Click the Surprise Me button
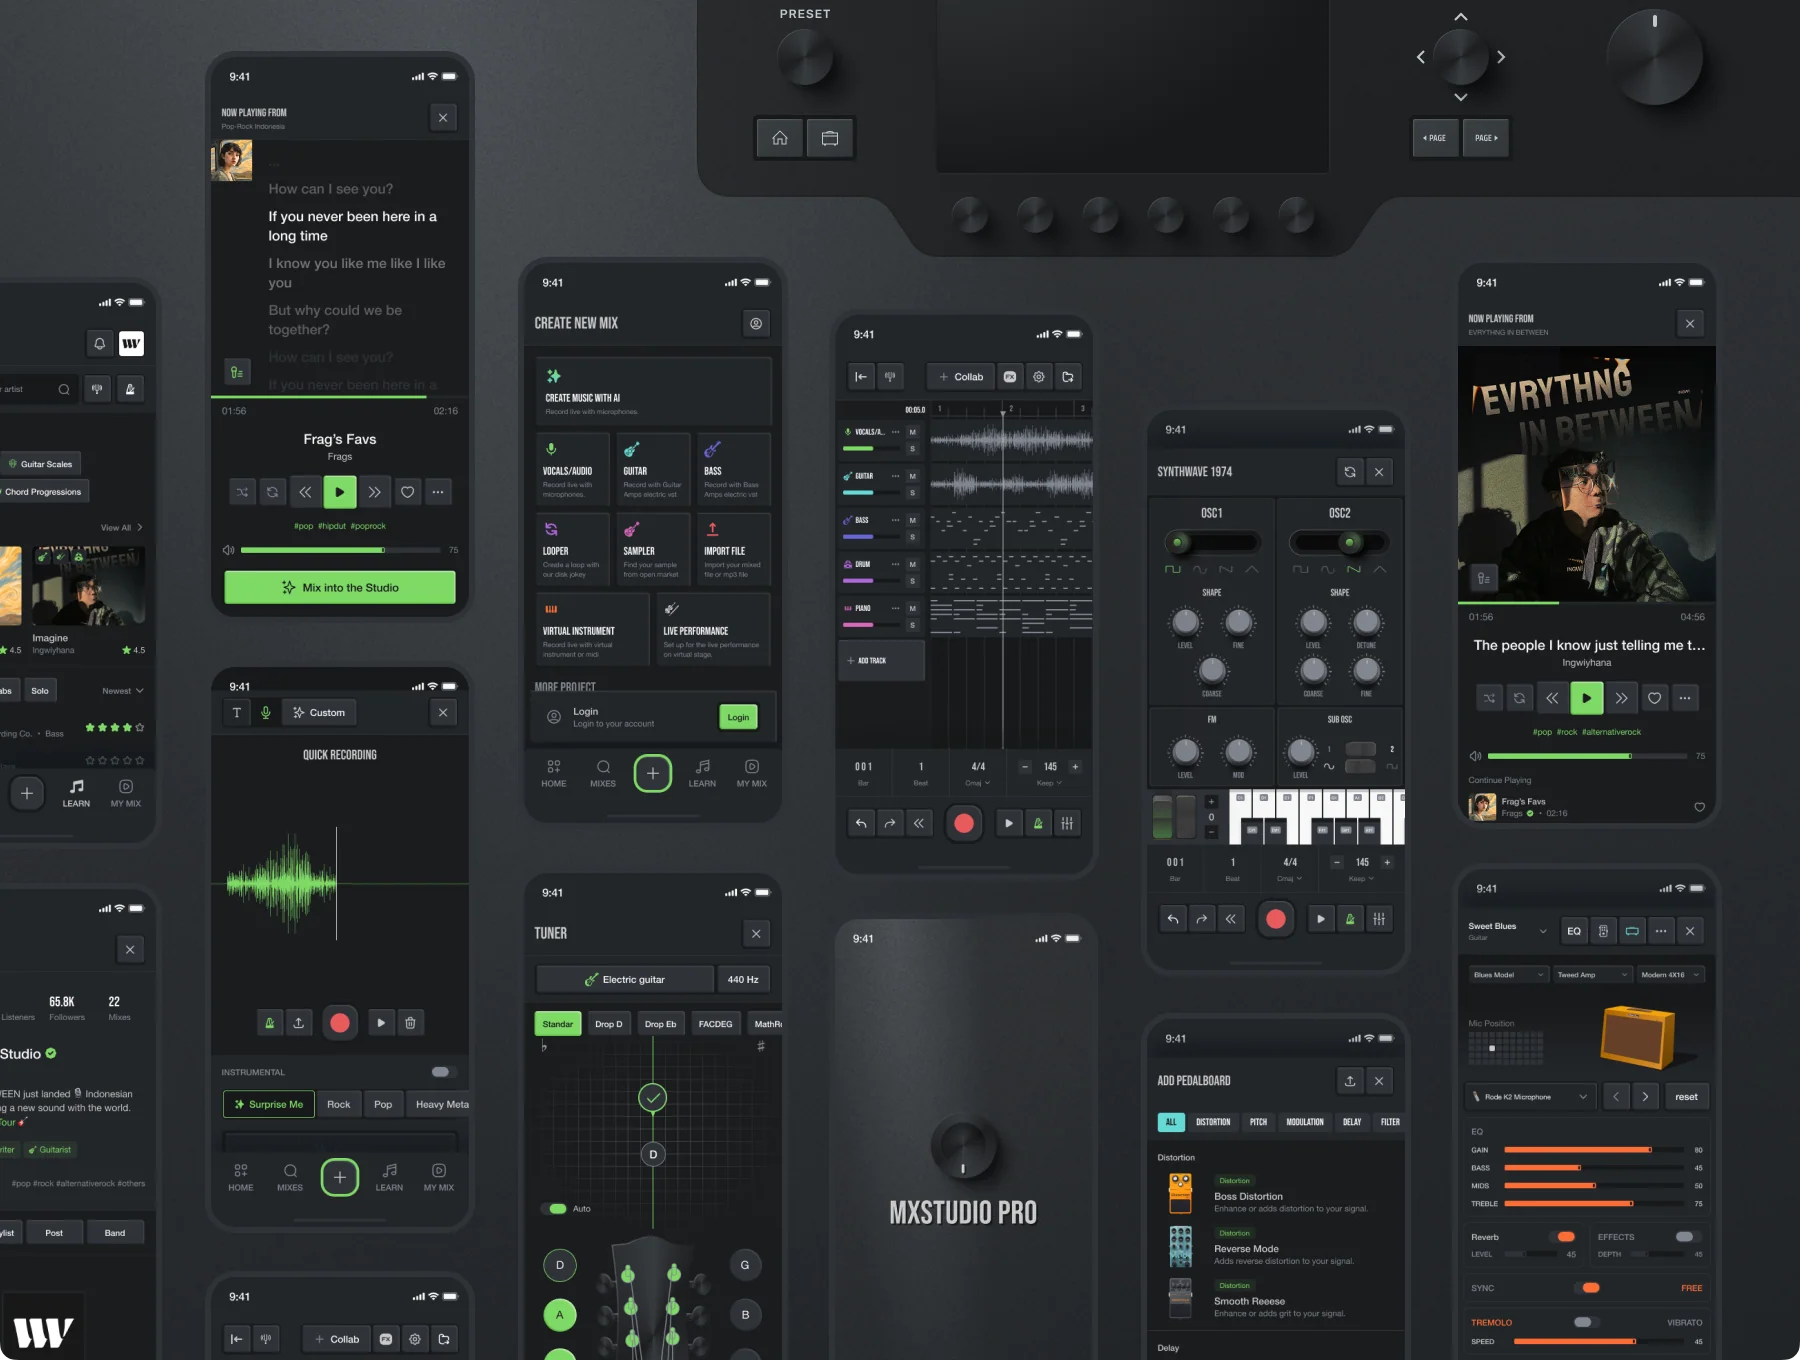Image resolution: width=1800 pixels, height=1360 pixels. pos(269,1104)
